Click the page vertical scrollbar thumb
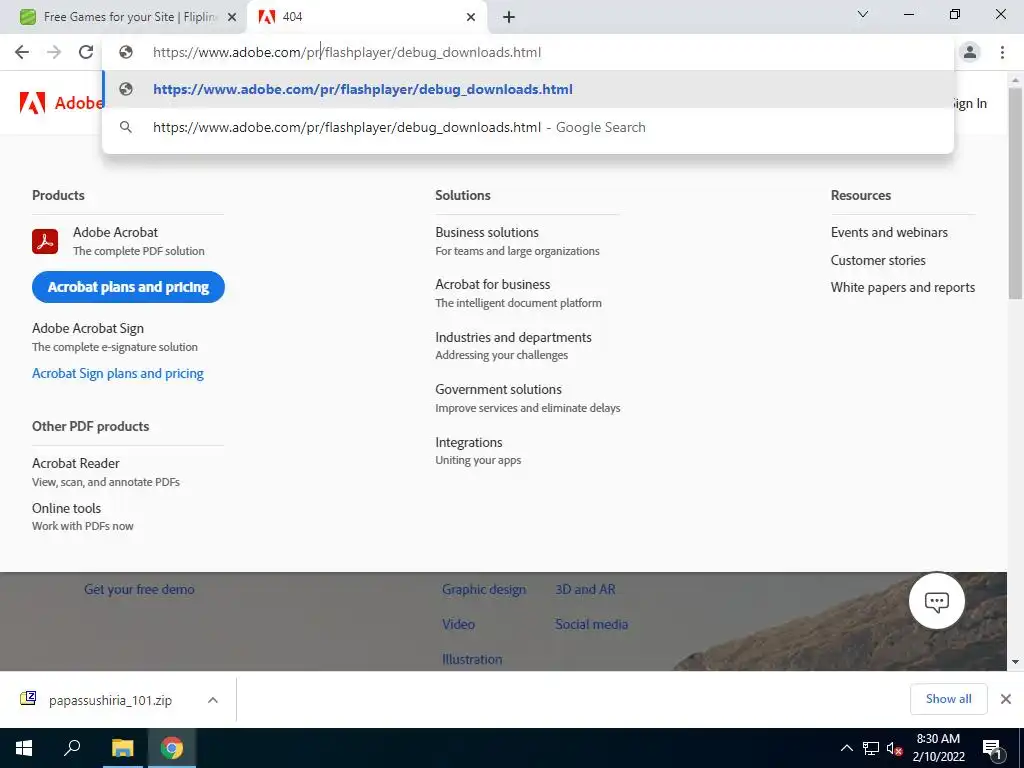 (x=1015, y=193)
